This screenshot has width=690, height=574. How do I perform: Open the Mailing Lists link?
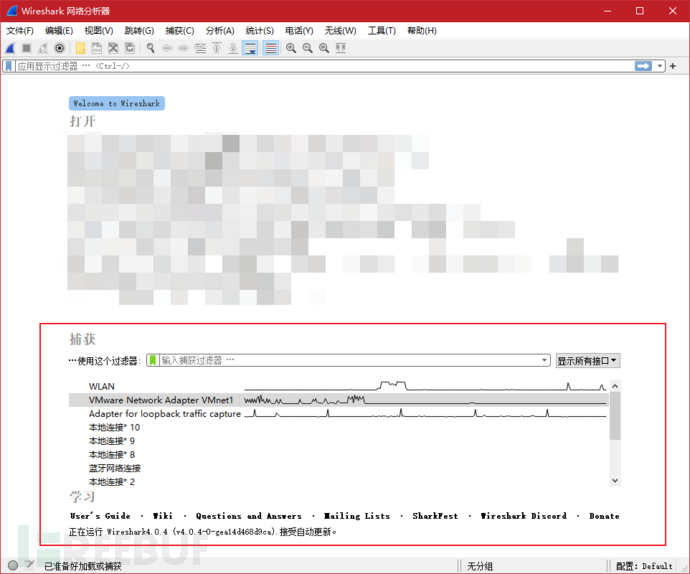pos(357,516)
